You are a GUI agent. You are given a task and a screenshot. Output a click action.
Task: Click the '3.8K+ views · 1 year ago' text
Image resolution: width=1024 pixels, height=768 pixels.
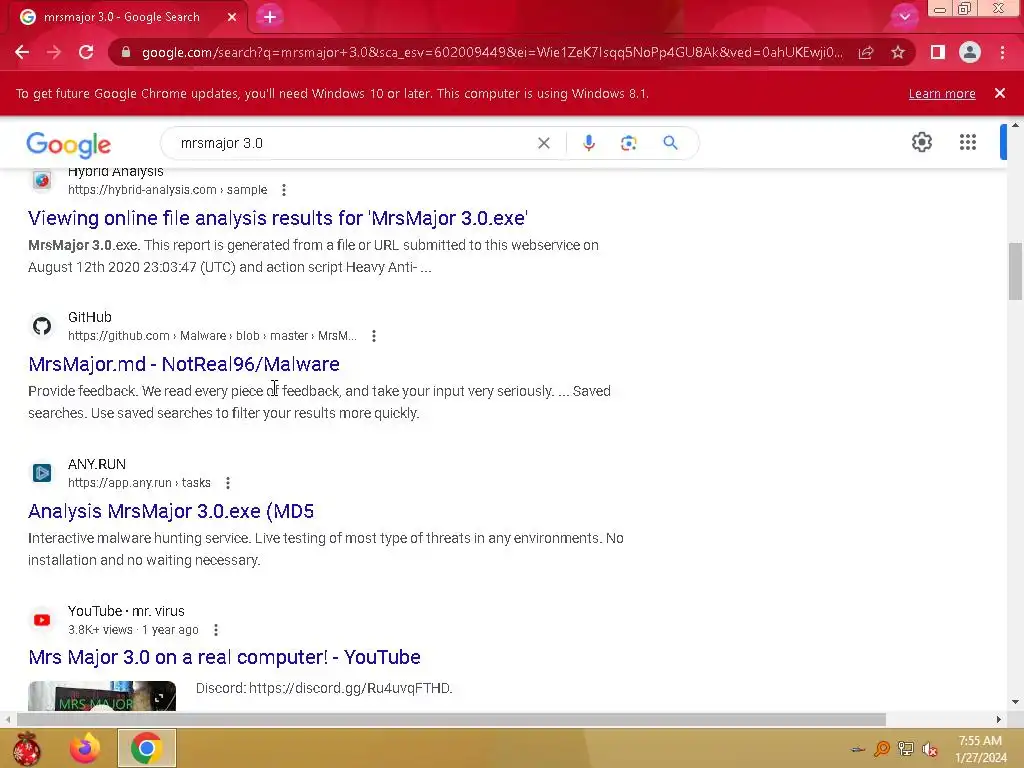click(133, 630)
